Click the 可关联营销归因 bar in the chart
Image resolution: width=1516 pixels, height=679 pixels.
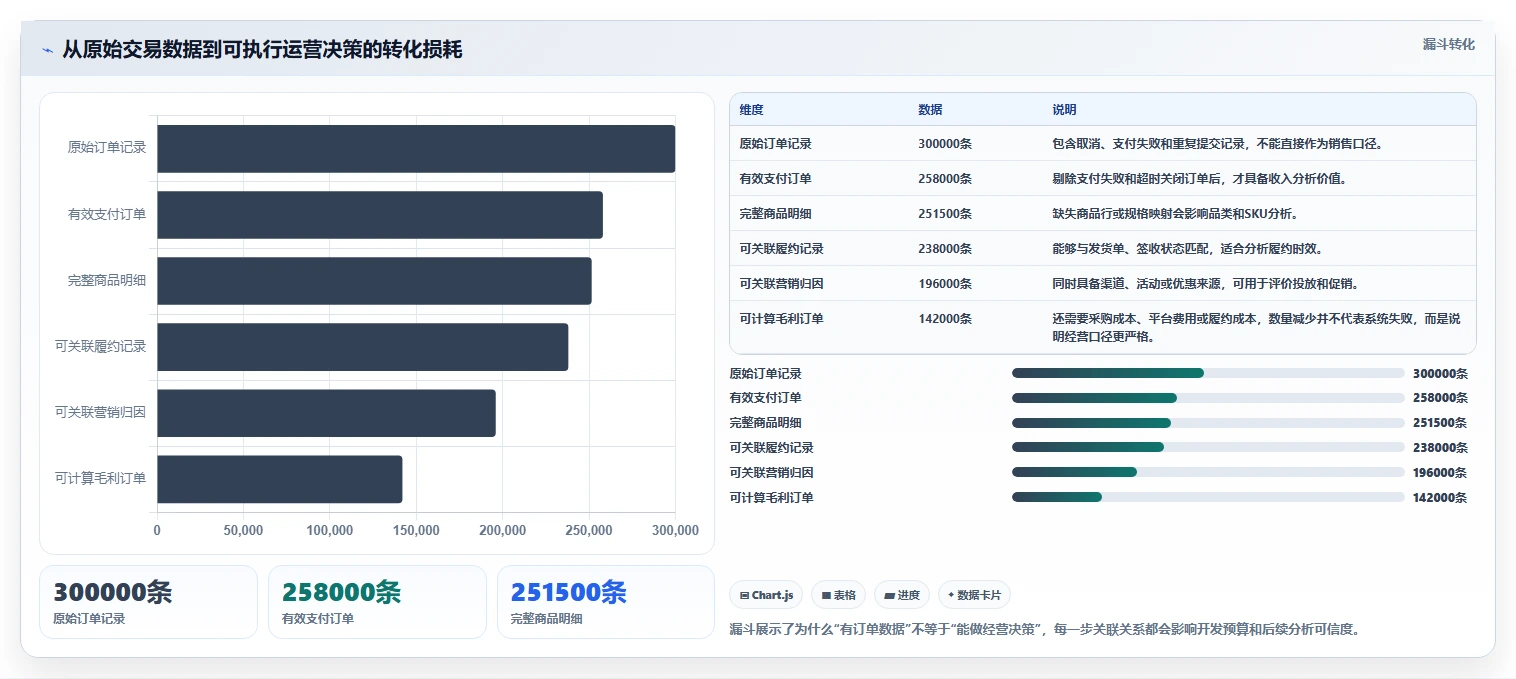[326, 413]
